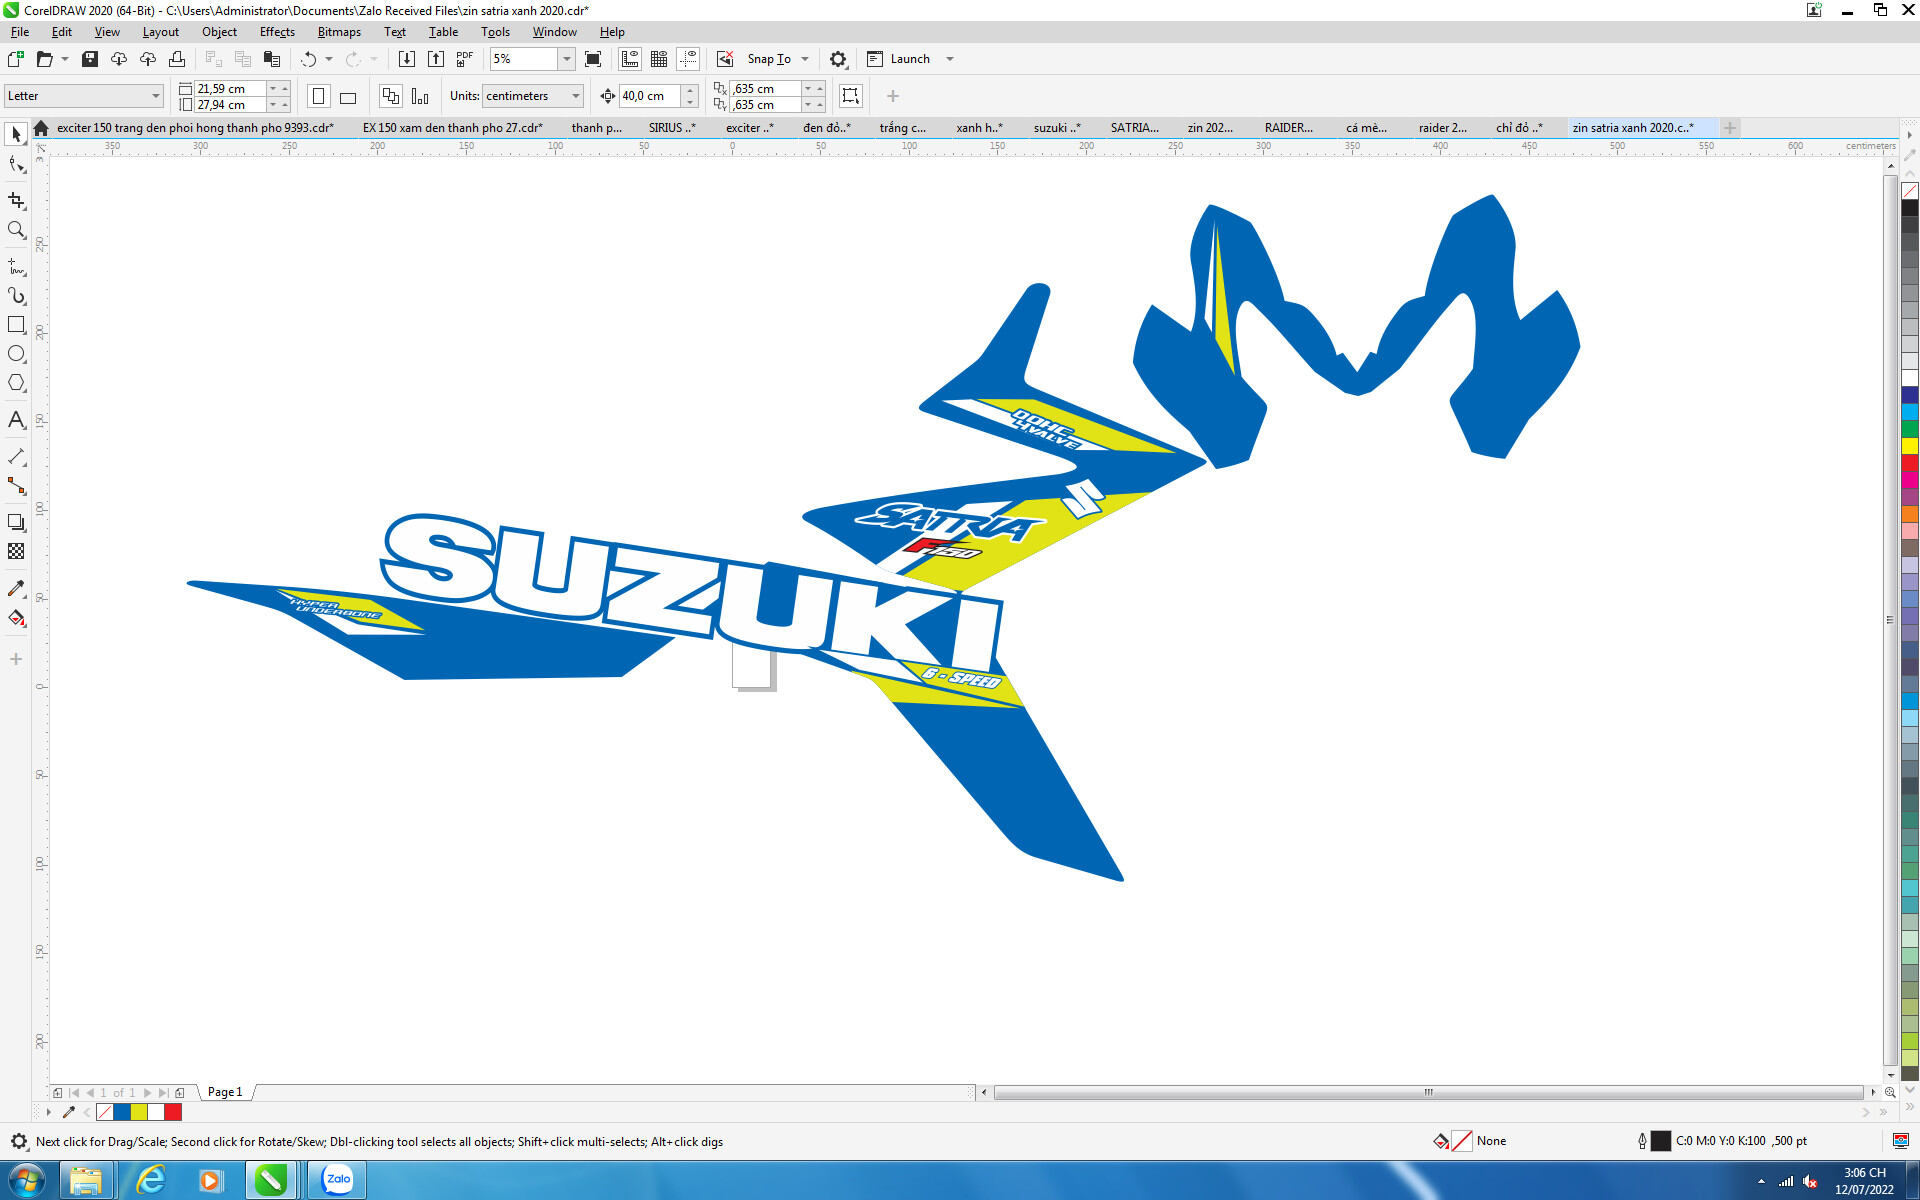The image size is (1920, 1200).
Task: Add a new document tab
Action: click(x=1729, y=128)
